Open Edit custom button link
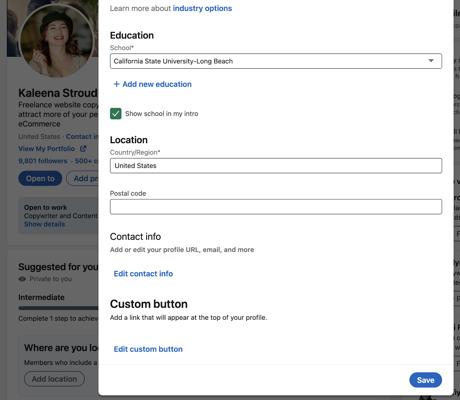 pos(148,349)
